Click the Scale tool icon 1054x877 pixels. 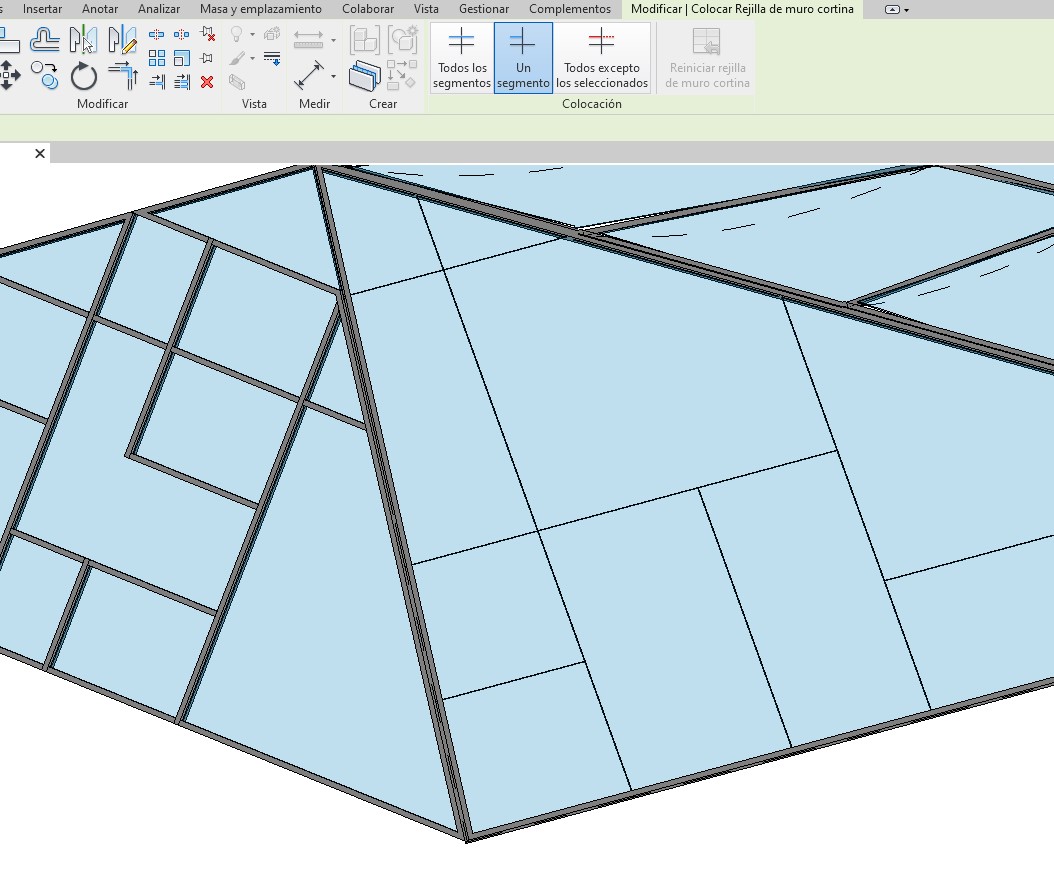pyautogui.click(x=182, y=59)
